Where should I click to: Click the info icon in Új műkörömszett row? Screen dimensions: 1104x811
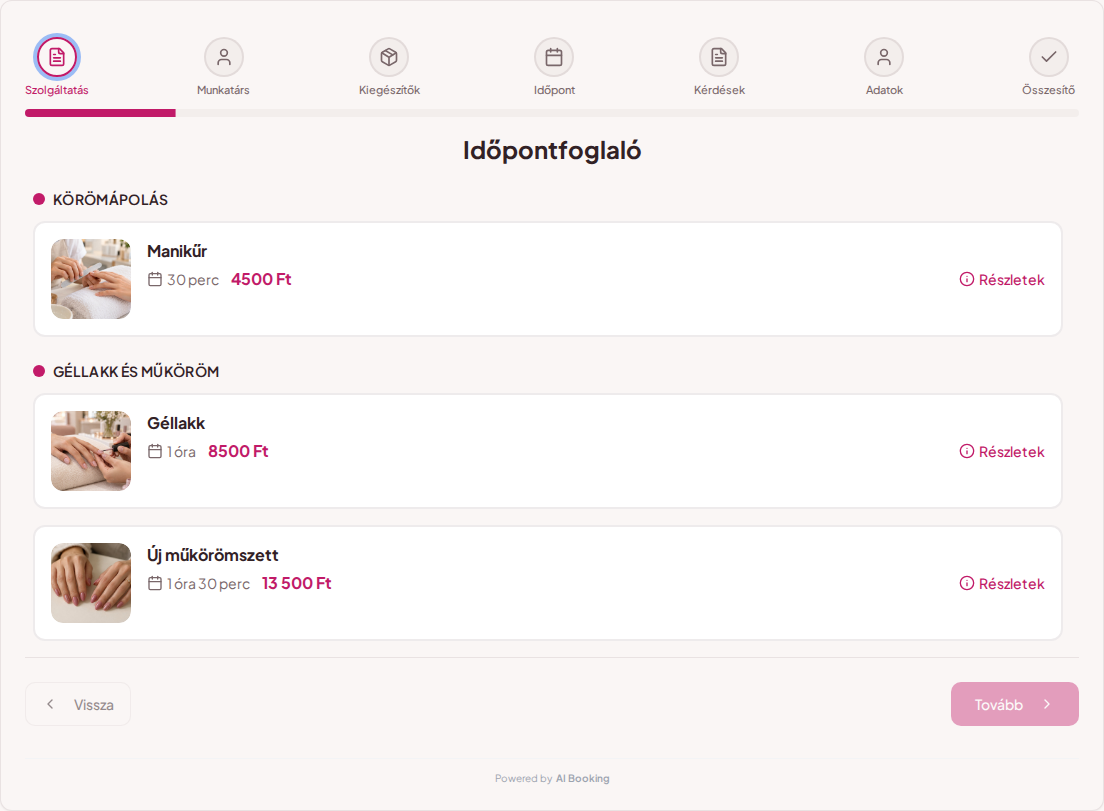(967, 584)
